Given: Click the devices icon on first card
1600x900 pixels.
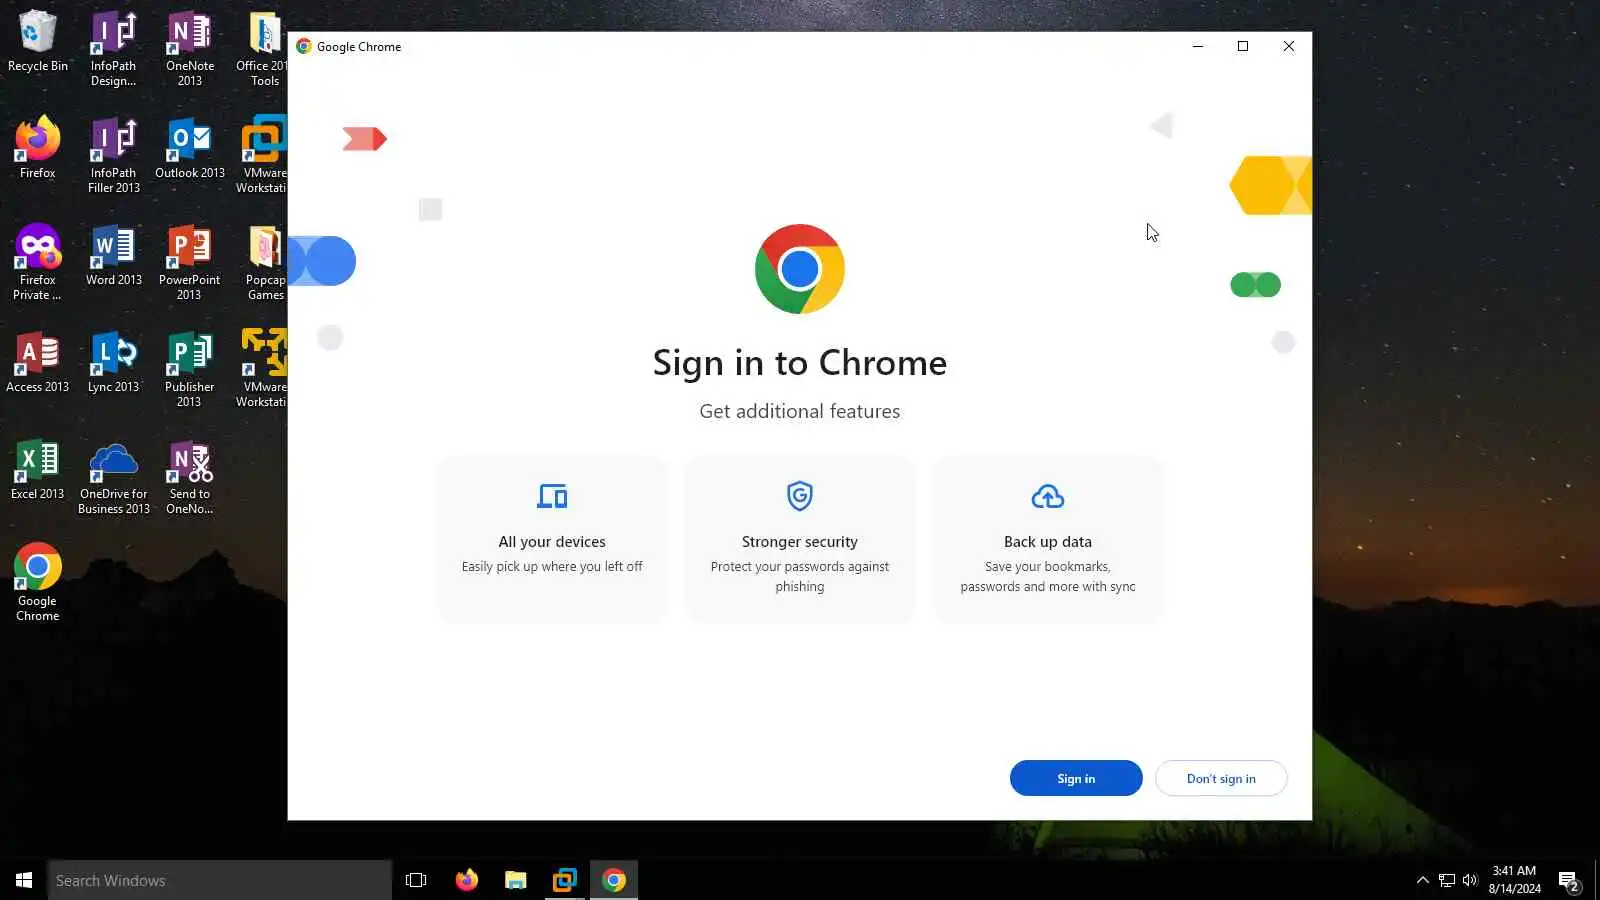Looking at the screenshot, I should [x=552, y=496].
